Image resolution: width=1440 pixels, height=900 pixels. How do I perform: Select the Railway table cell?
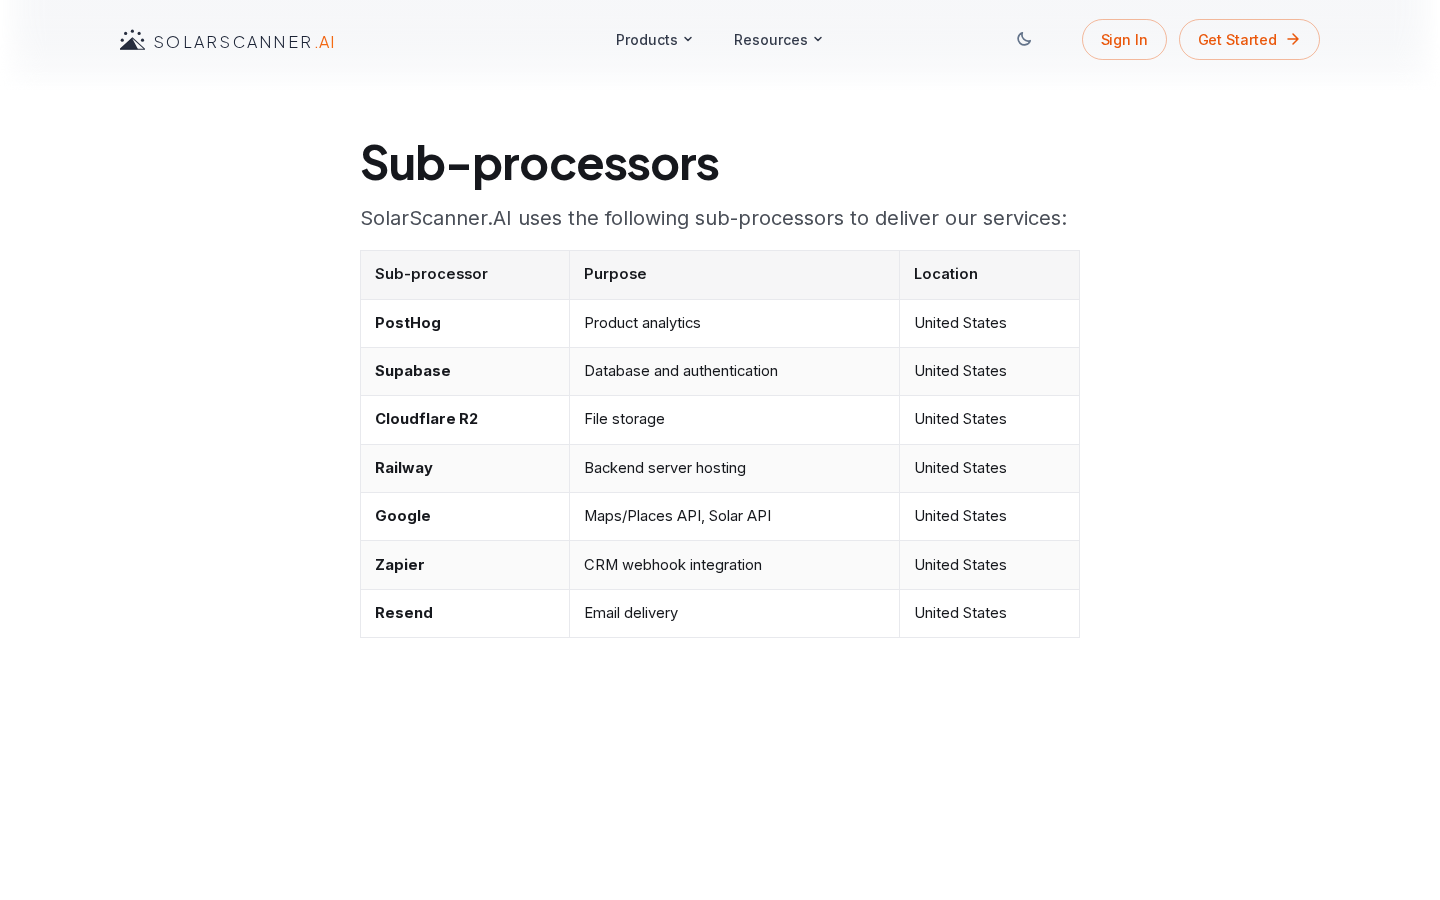465,468
